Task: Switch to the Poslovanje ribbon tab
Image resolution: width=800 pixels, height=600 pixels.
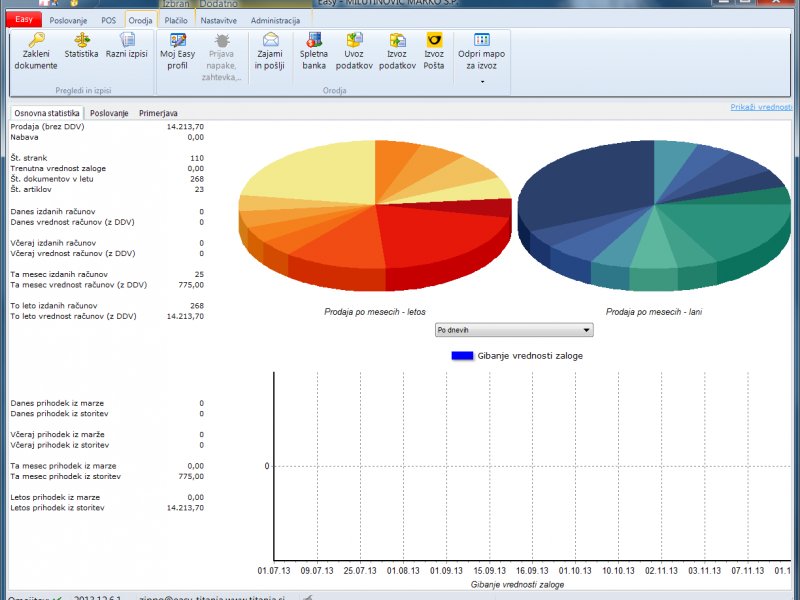Action: (x=68, y=20)
